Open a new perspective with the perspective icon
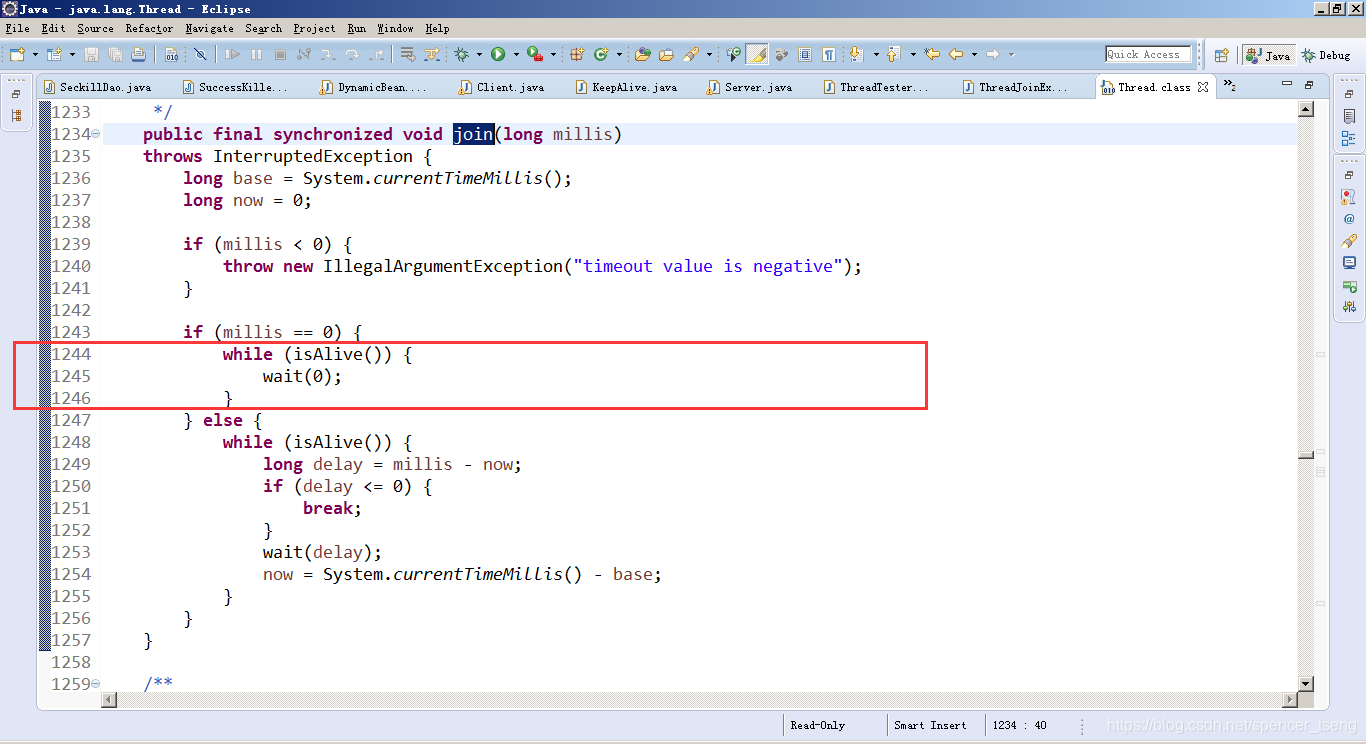1366x744 pixels. (x=1222, y=55)
